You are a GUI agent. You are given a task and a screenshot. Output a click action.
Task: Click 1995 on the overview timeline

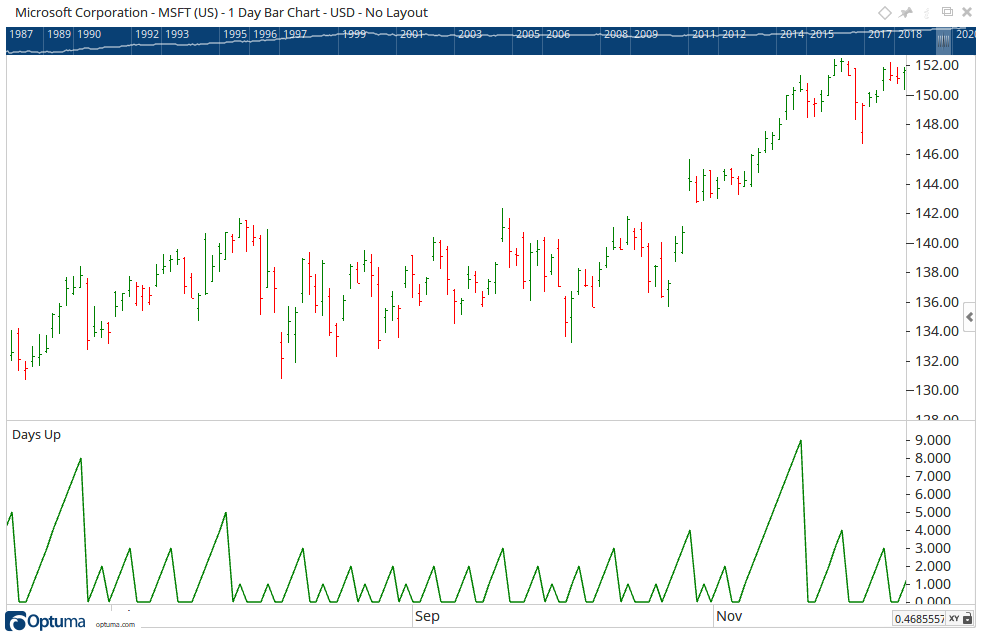235,34
